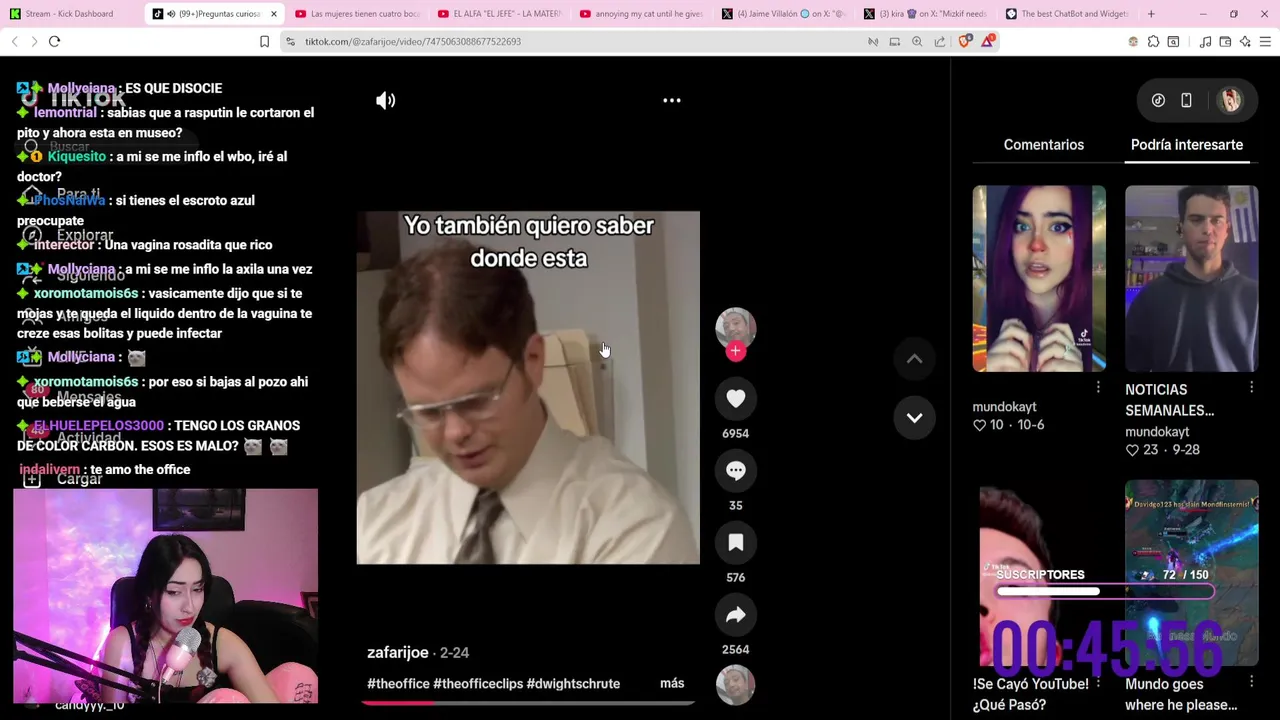Screen dimensions: 1280x720
Task: Switch to the 'annoying my cat' tab
Action: 642,14
